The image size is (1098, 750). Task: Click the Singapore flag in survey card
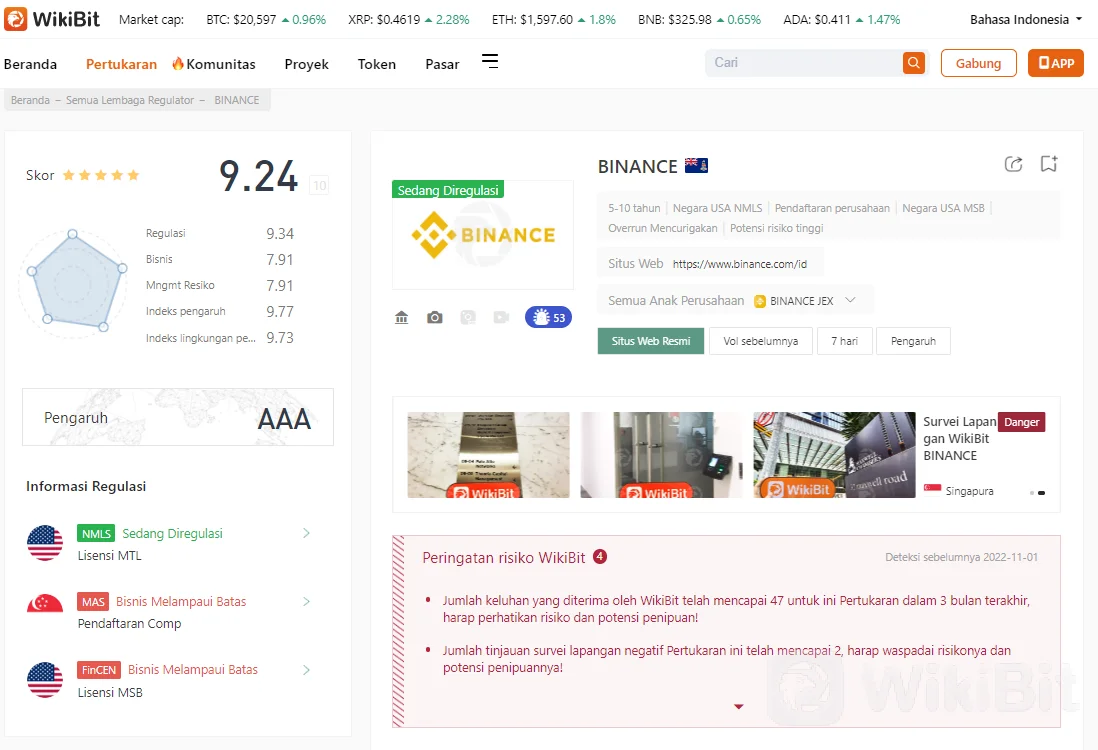(x=932, y=489)
